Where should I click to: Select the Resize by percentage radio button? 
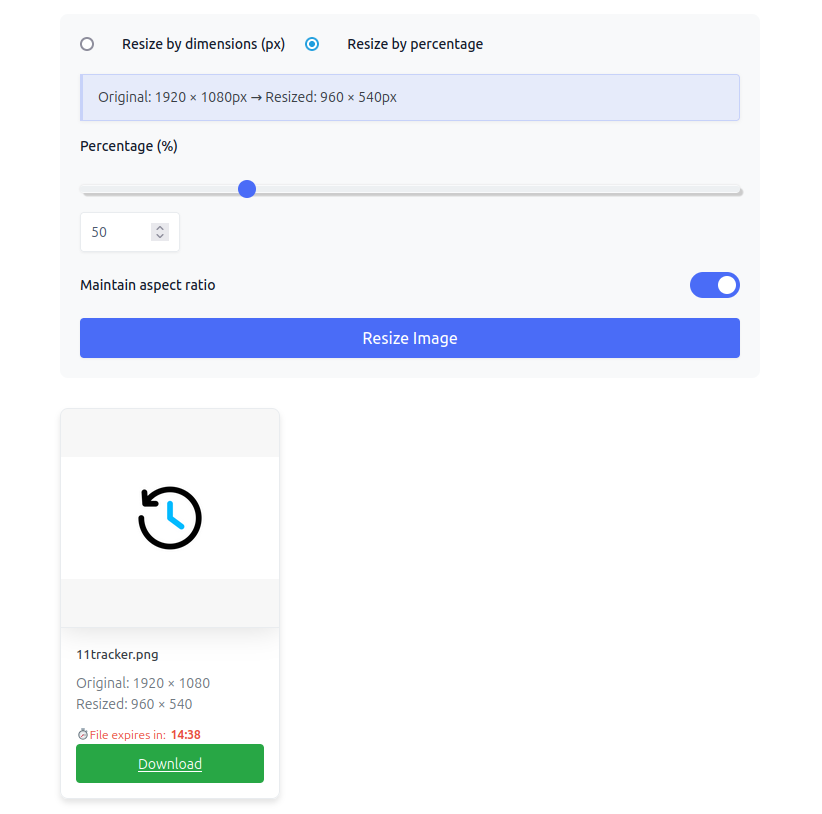(312, 44)
